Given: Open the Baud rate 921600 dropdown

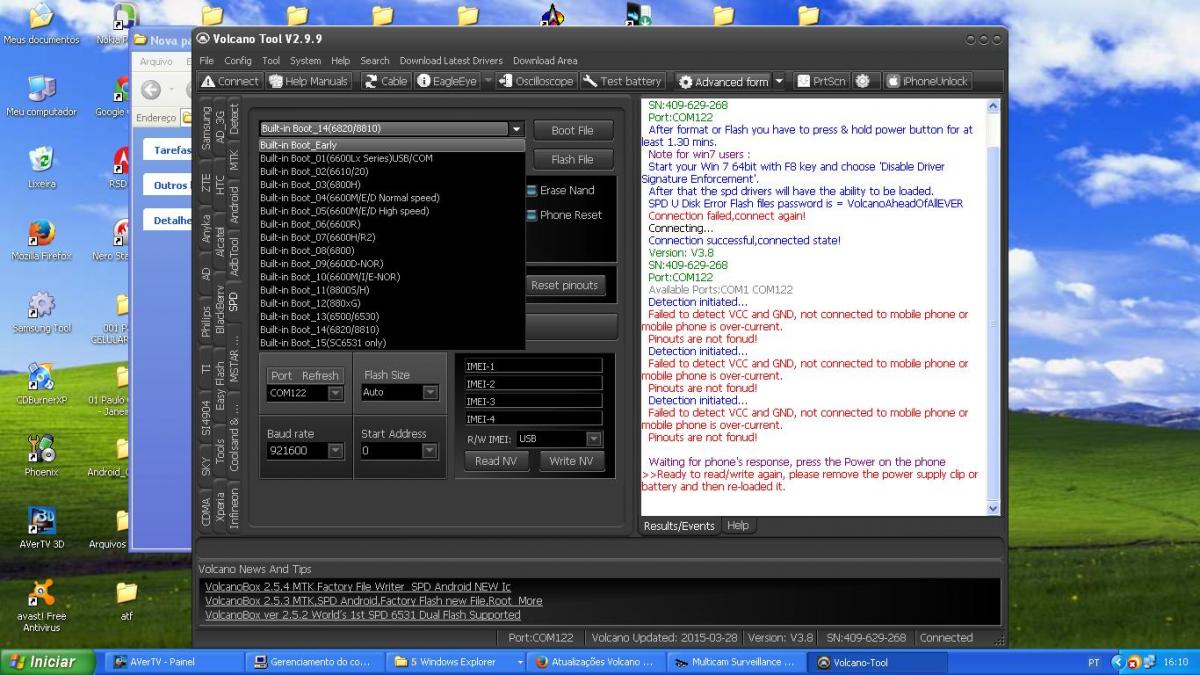Looking at the screenshot, I should click(x=336, y=451).
